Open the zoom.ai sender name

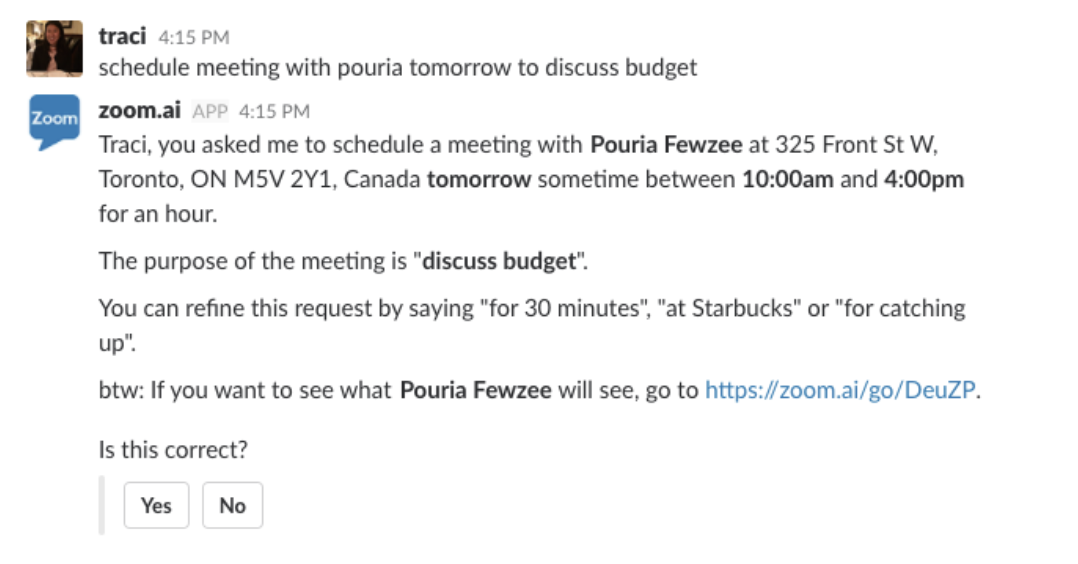tap(140, 110)
